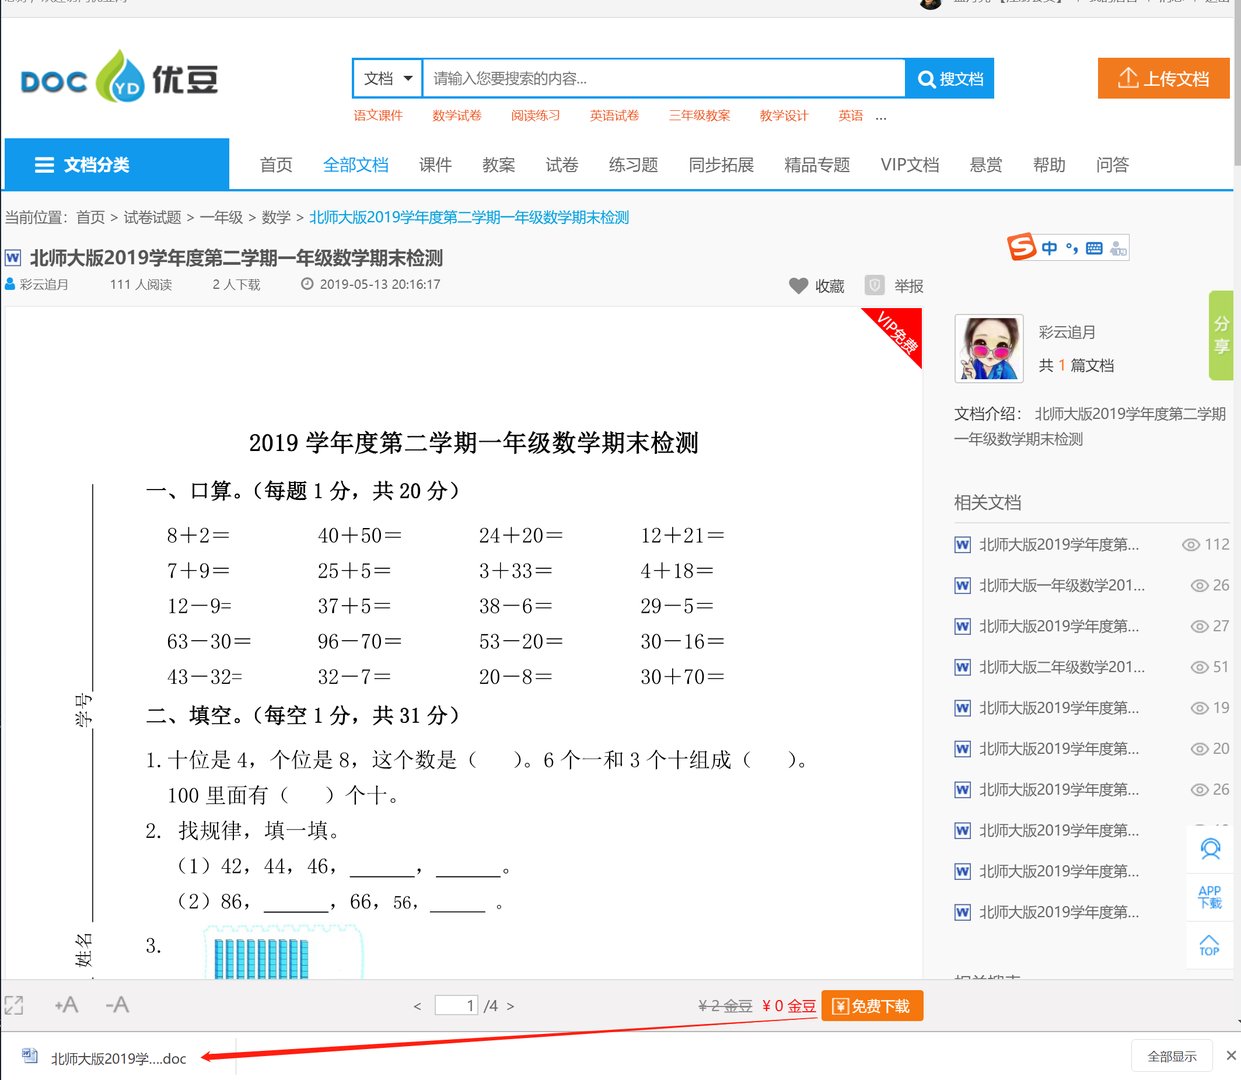Open the 文档 search category dropdown
Image resolution: width=1241 pixels, height=1080 pixels.
point(387,77)
